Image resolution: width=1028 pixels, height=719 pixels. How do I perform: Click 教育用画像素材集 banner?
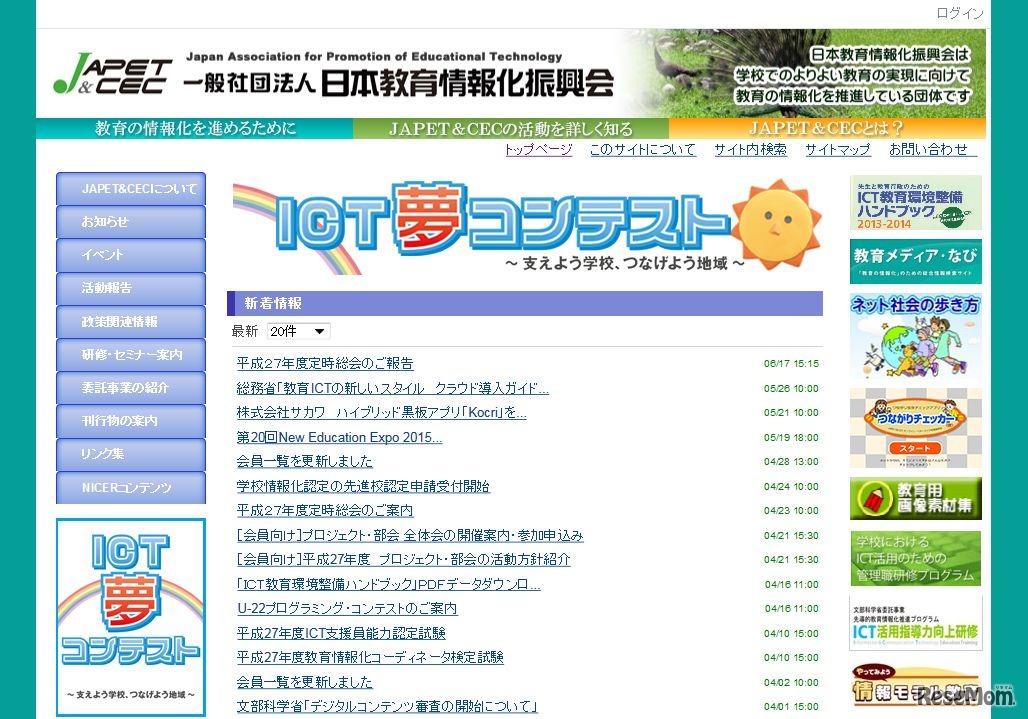pos(915,499)
